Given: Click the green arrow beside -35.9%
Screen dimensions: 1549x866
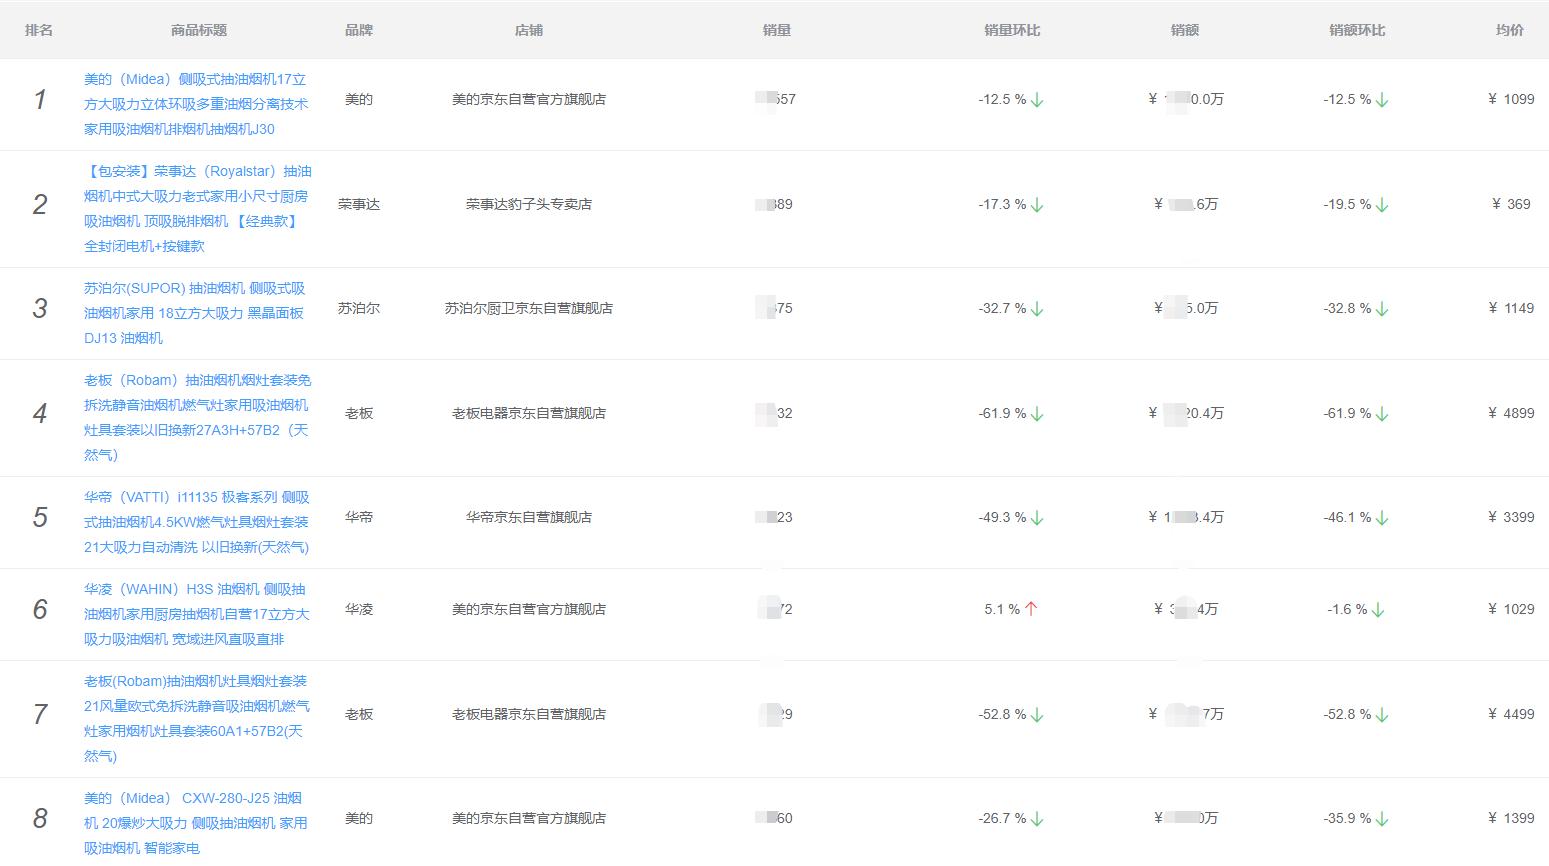Looking at the screenshot, I should tap(1384, 818).
